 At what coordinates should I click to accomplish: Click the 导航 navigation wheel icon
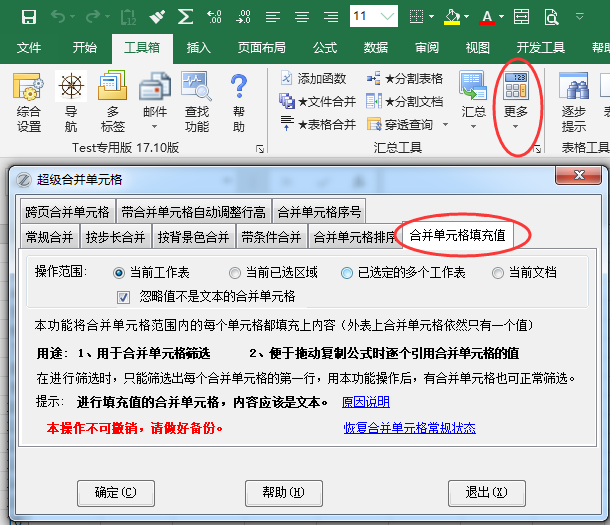pyautogui.click(x=71, y=103)
